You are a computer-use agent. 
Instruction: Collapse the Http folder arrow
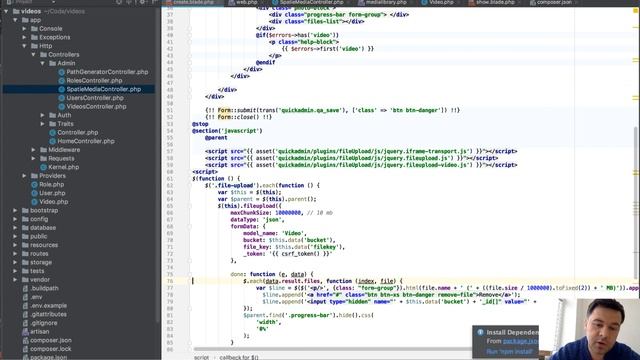[24, 46]
